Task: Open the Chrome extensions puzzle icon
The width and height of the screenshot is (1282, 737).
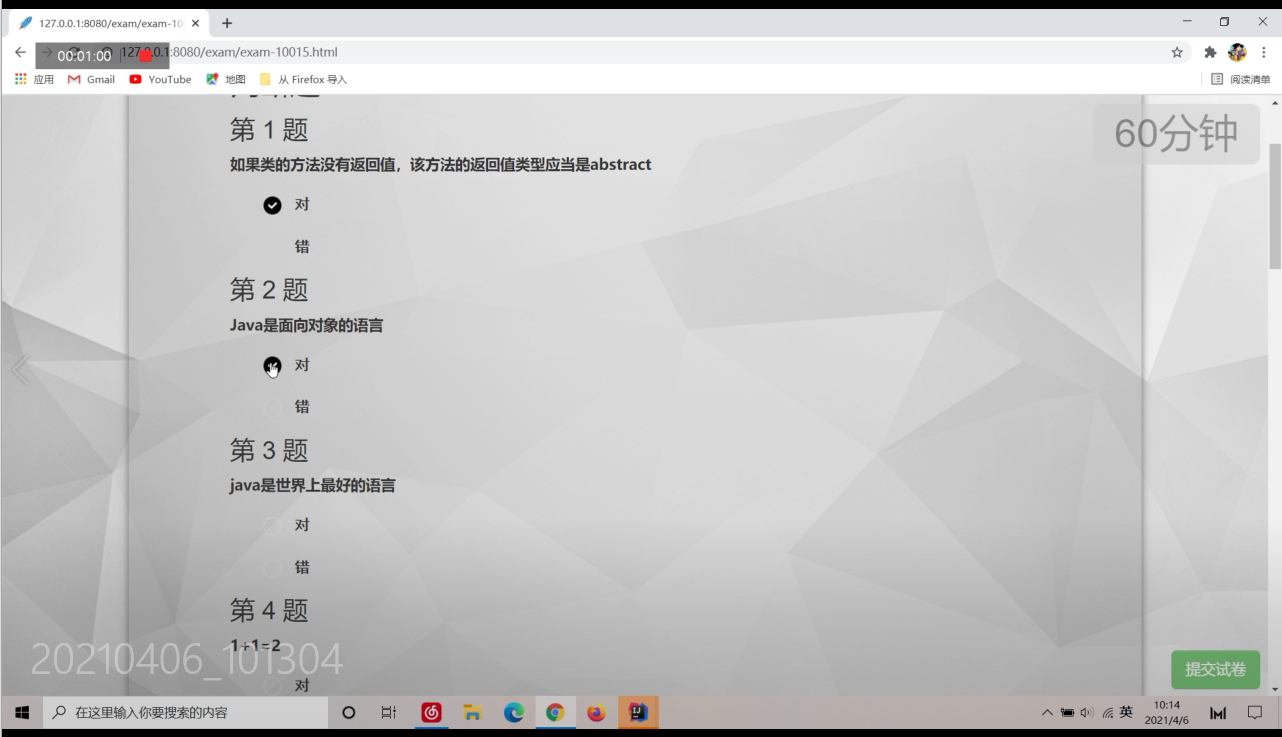Action: click(1210, 53)
